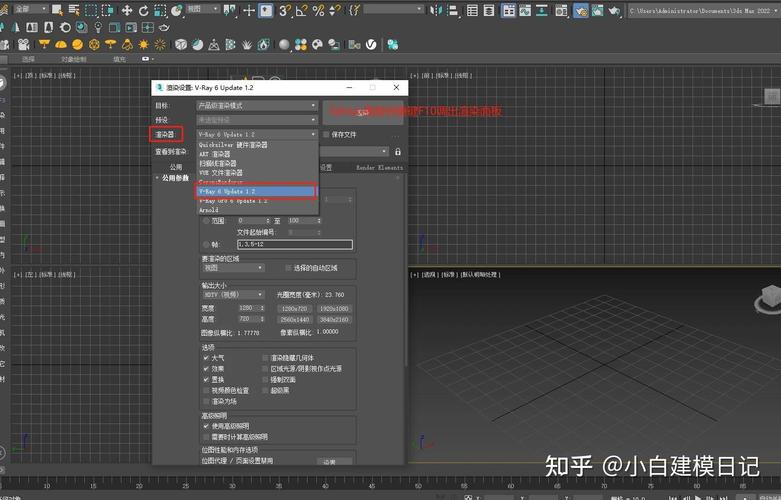Select the Rotate transform tool
The height and width of the screenshot is (500, 781).
point(144,10)
